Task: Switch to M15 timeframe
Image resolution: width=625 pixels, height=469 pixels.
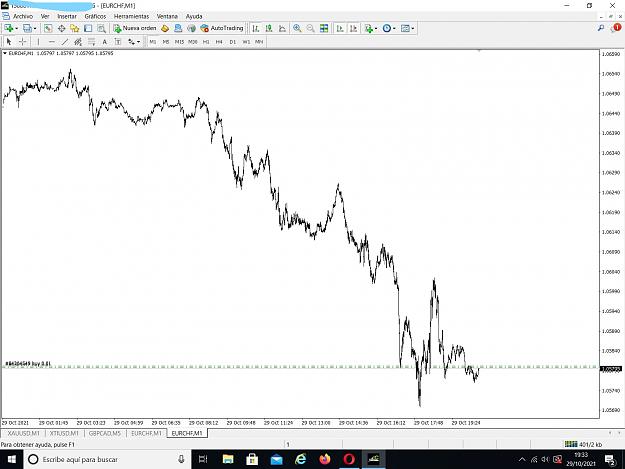Action: click(179, 41)
